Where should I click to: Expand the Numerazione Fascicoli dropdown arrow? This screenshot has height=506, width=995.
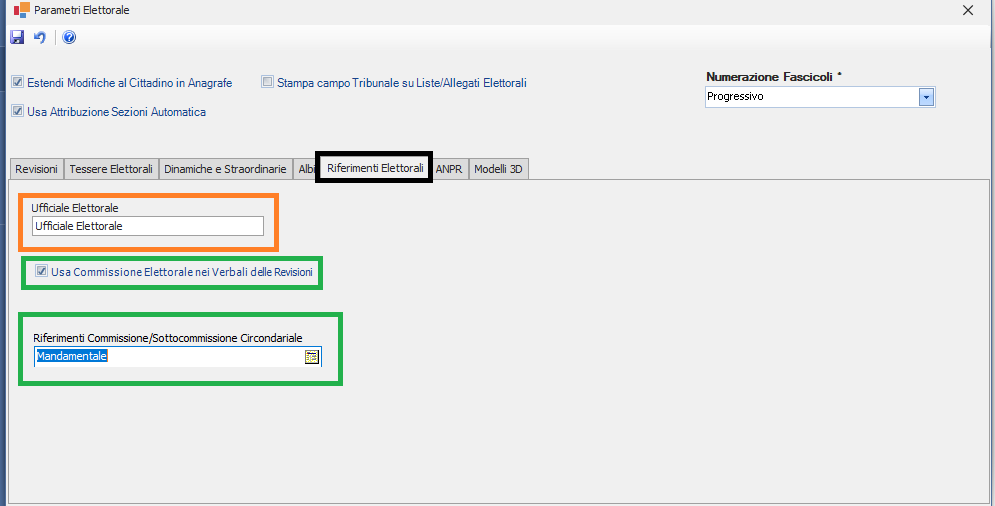pos(926,97)
